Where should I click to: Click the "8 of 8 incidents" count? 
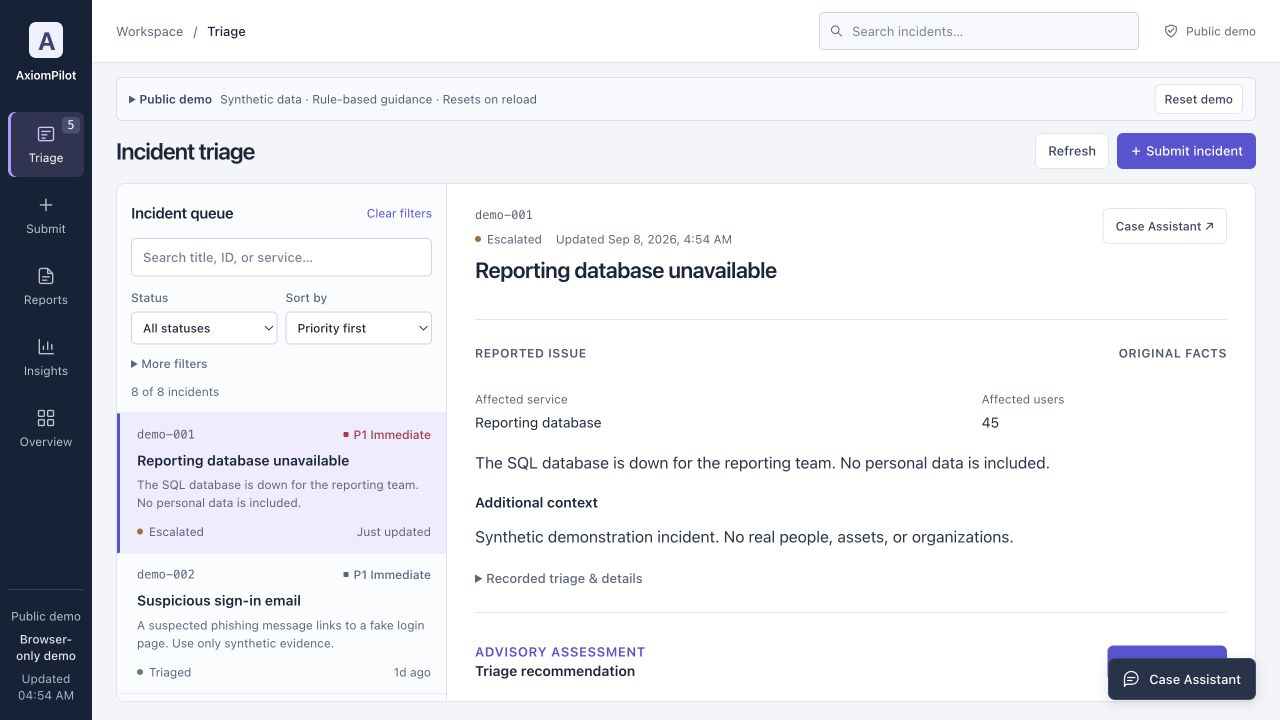tap(175, 392)
